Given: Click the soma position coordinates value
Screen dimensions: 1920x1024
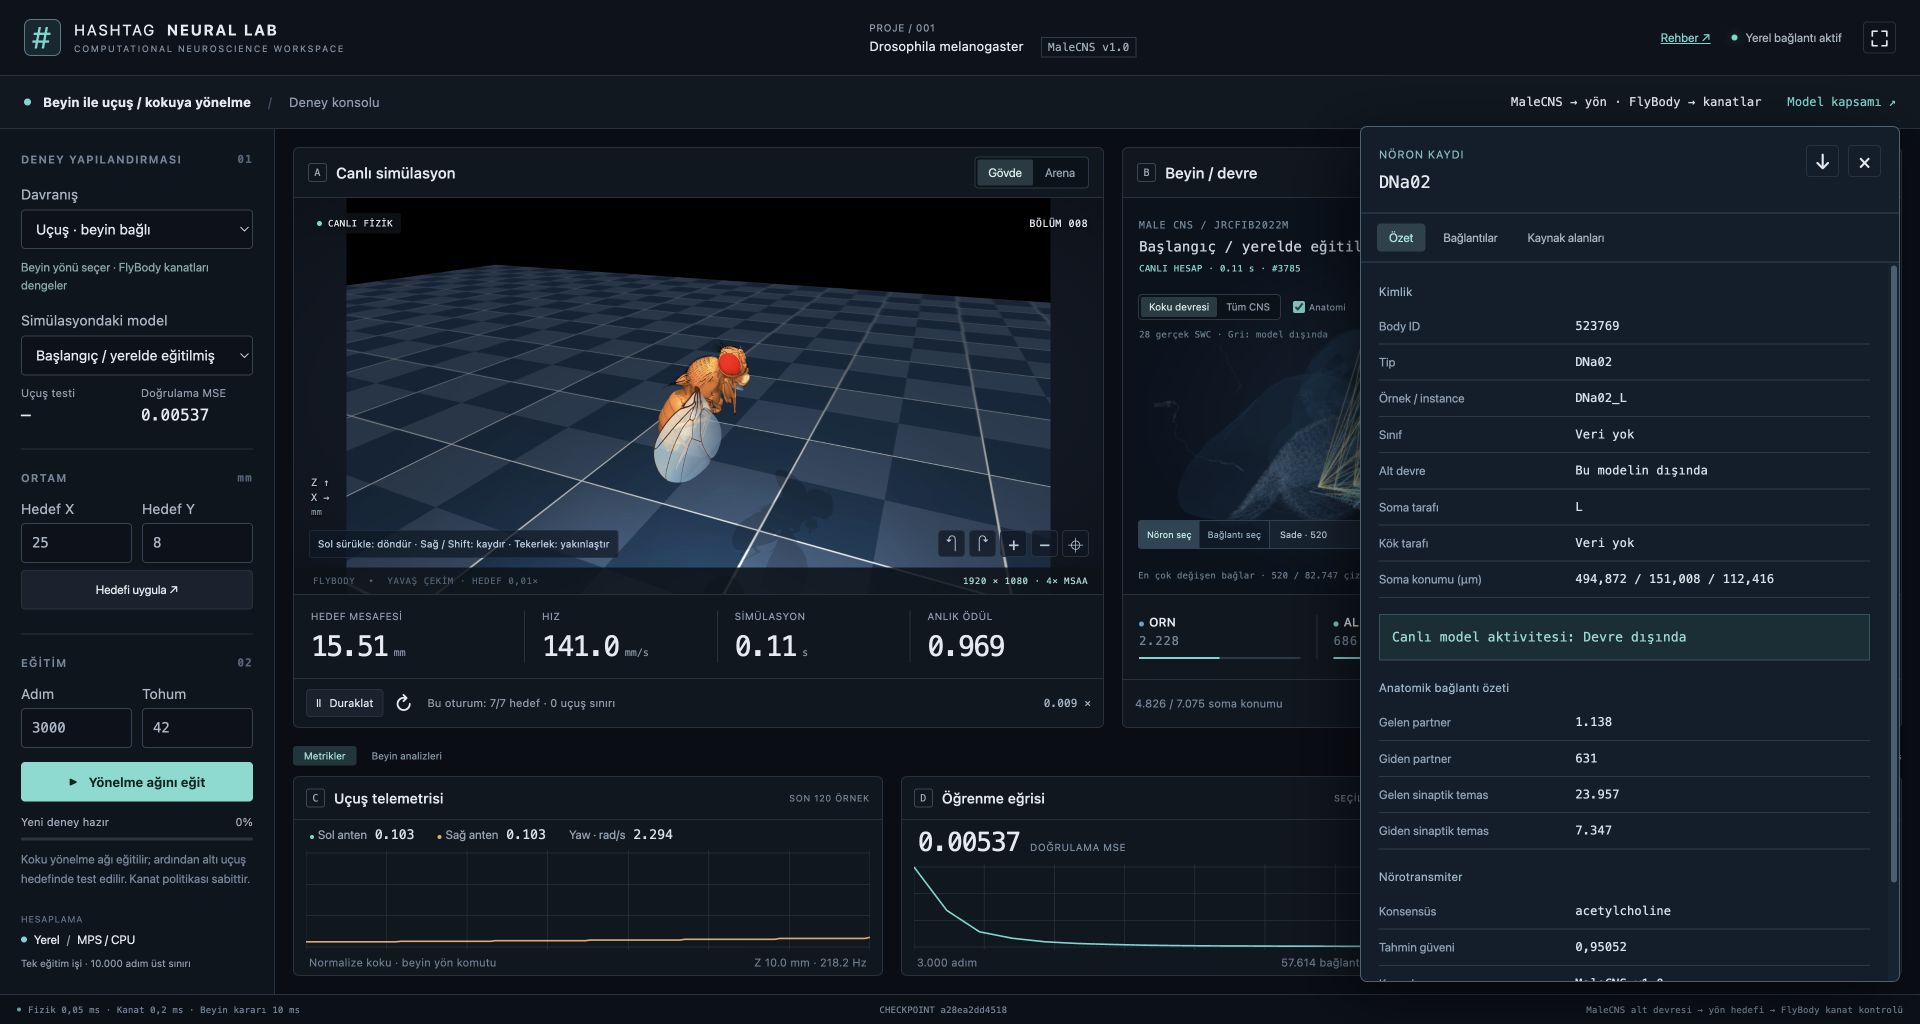Looking at the screenshot, I should click(x=1674, y=579).
